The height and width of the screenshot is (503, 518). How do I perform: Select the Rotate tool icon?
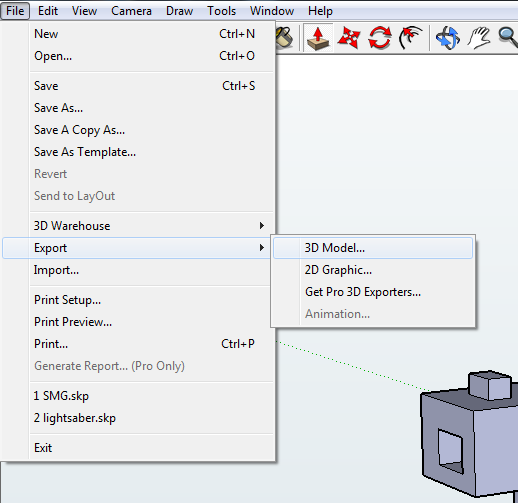pyautogui.click(x=380, y=38)
